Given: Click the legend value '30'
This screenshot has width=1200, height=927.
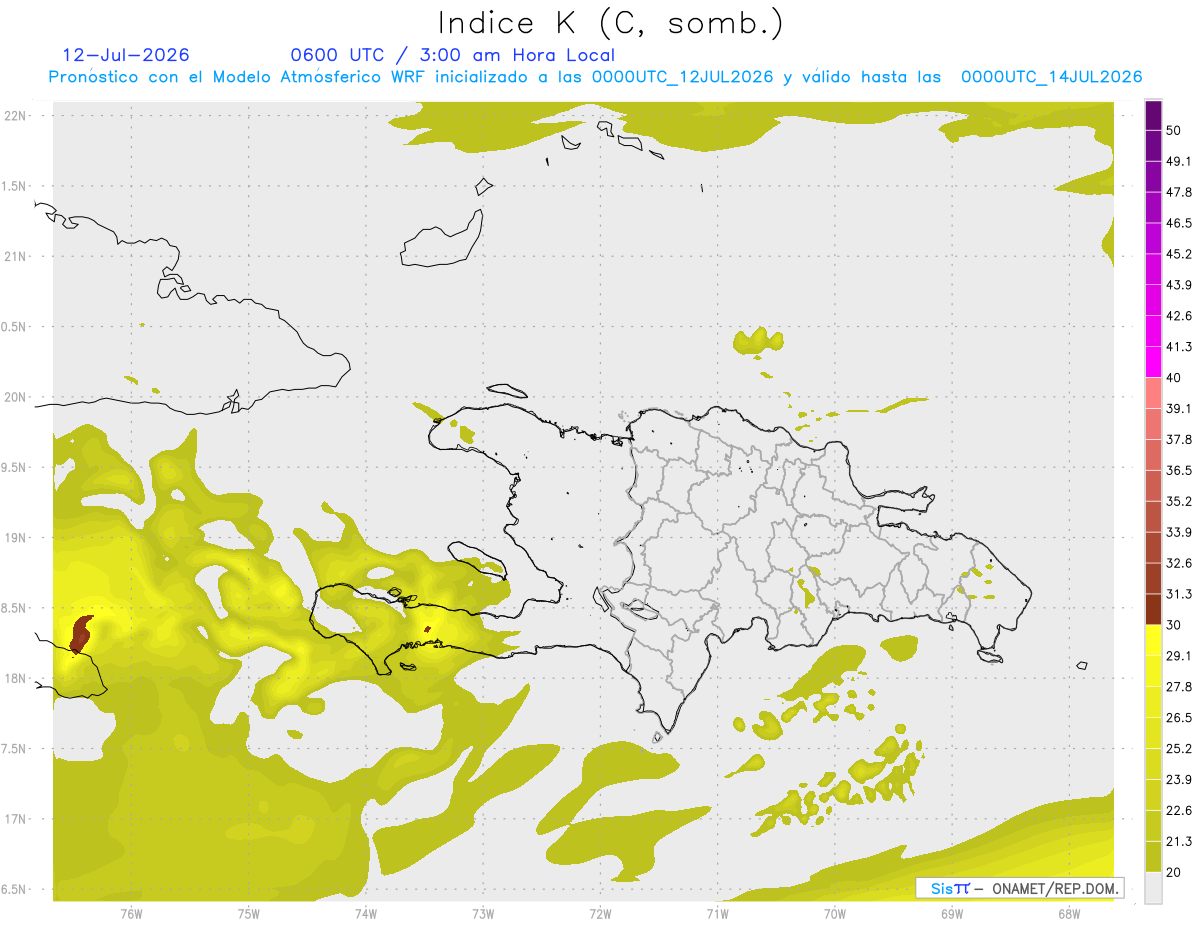Looking at the screenshot, I should [1174, 625].
